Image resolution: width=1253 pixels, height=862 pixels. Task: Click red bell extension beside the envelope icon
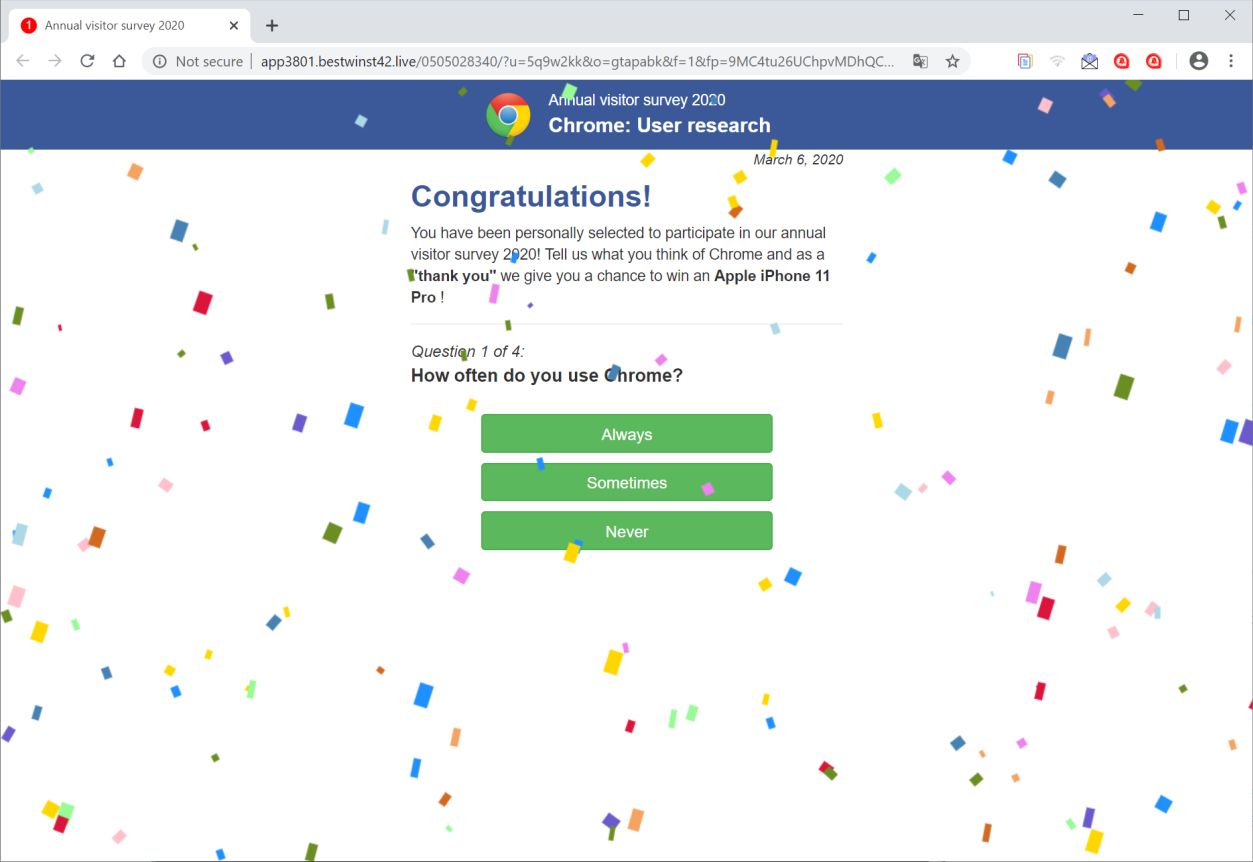tap(1122, 61)
